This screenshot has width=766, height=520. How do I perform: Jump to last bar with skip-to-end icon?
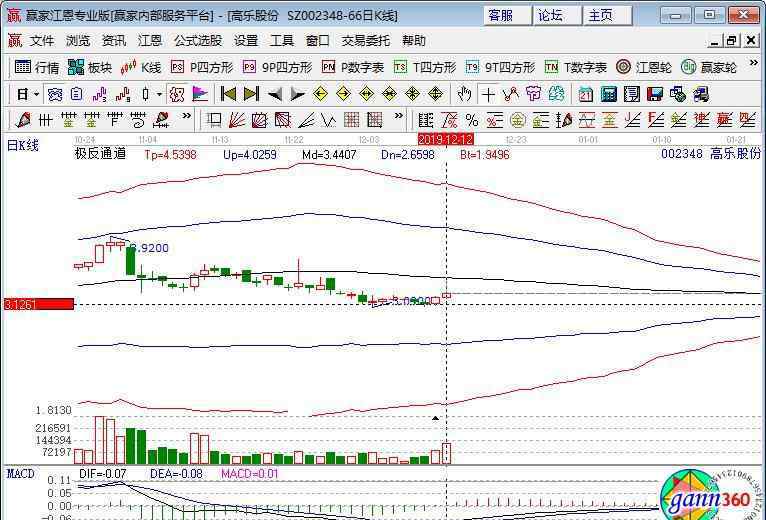coord(251,94)
